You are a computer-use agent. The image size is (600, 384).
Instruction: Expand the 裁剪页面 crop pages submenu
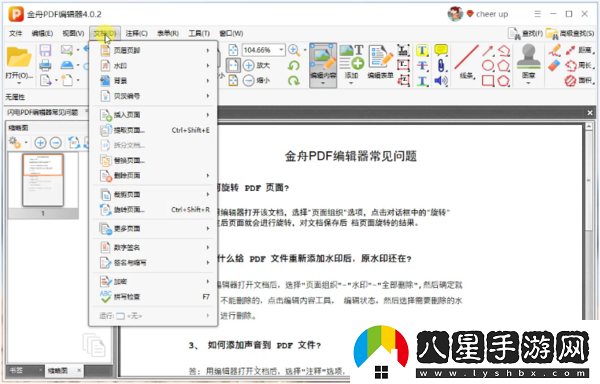(153, 194)
